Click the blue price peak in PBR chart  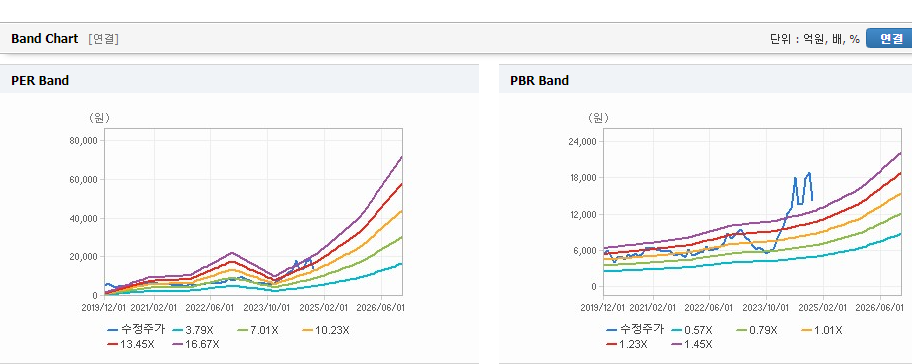coord(808,173)
